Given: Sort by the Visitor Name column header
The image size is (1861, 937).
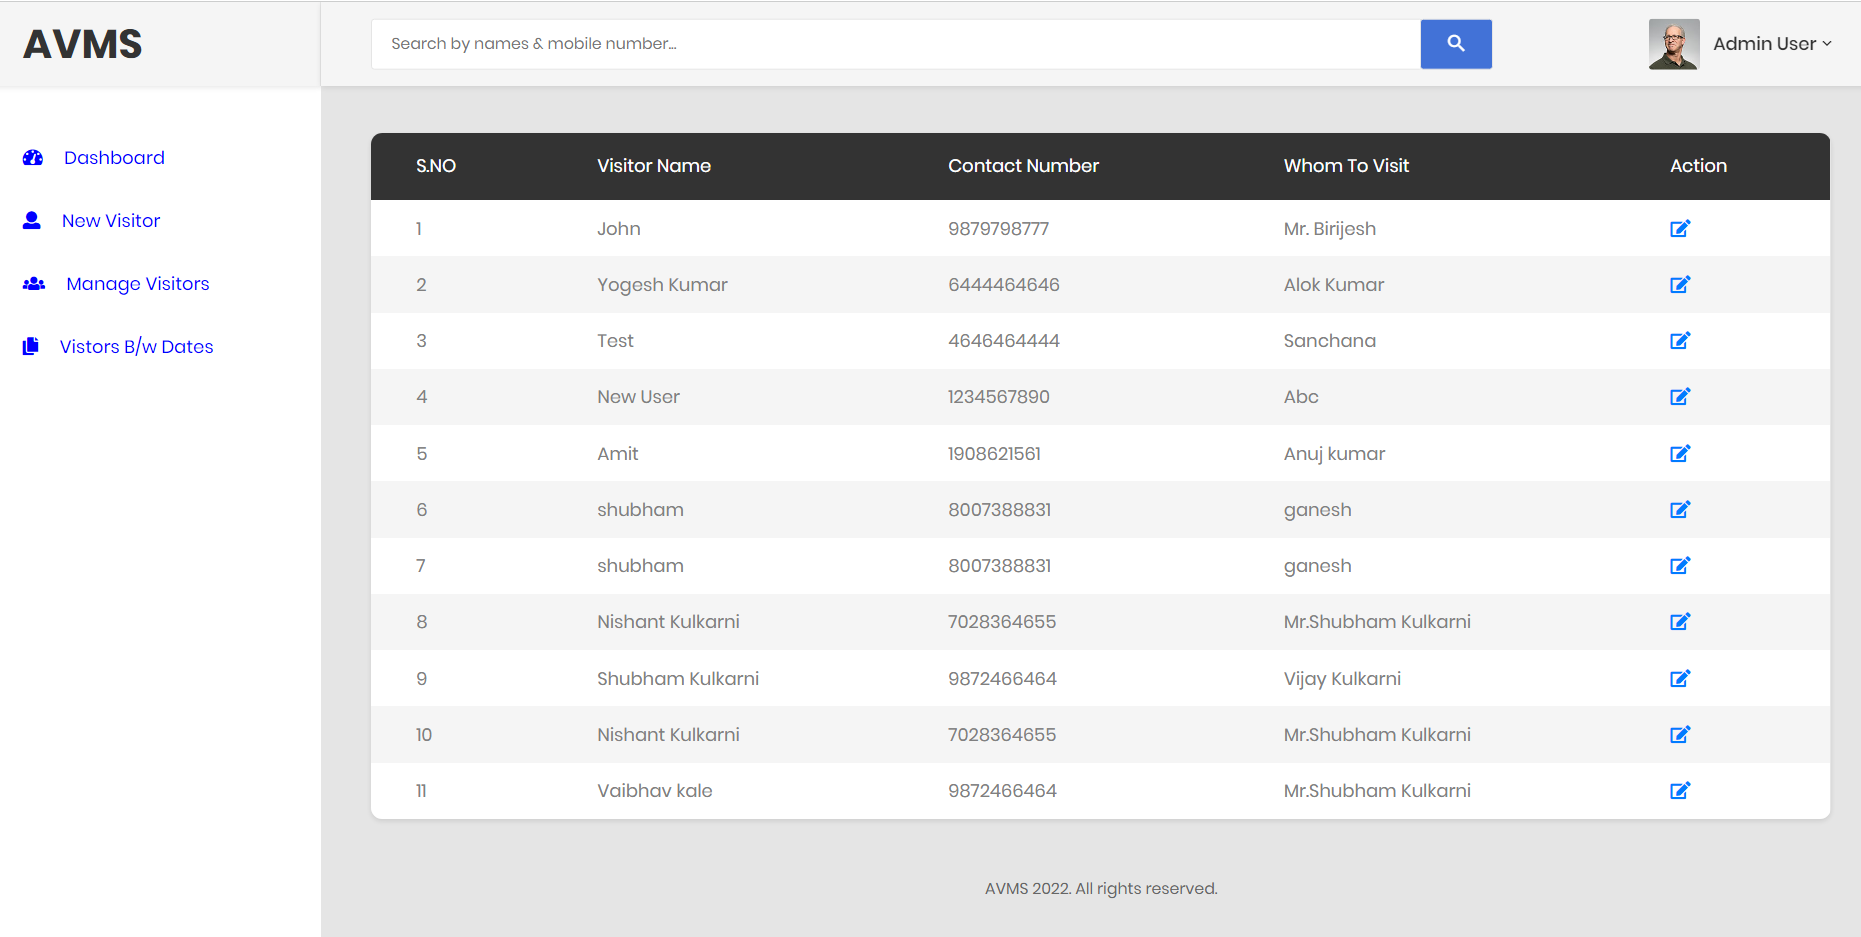Looking at the screenshot, I should [654, 166].
